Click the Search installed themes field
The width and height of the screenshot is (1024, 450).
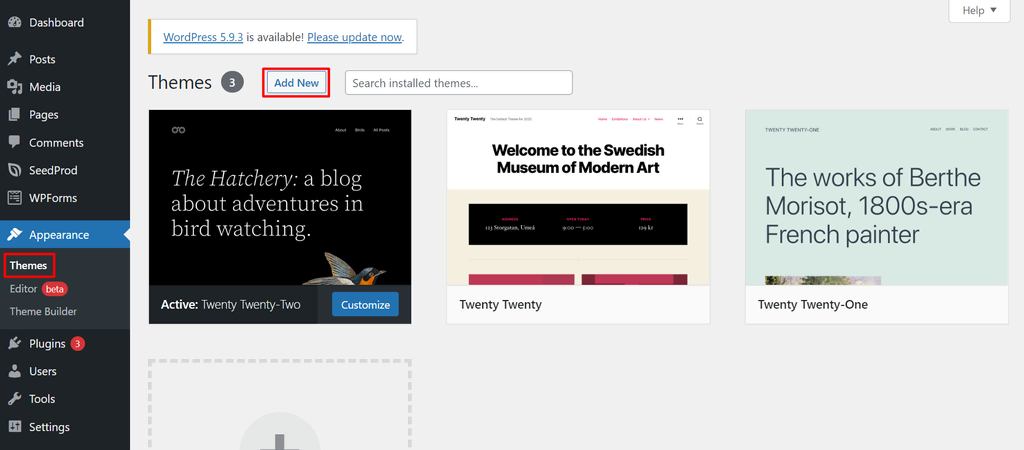458,83
